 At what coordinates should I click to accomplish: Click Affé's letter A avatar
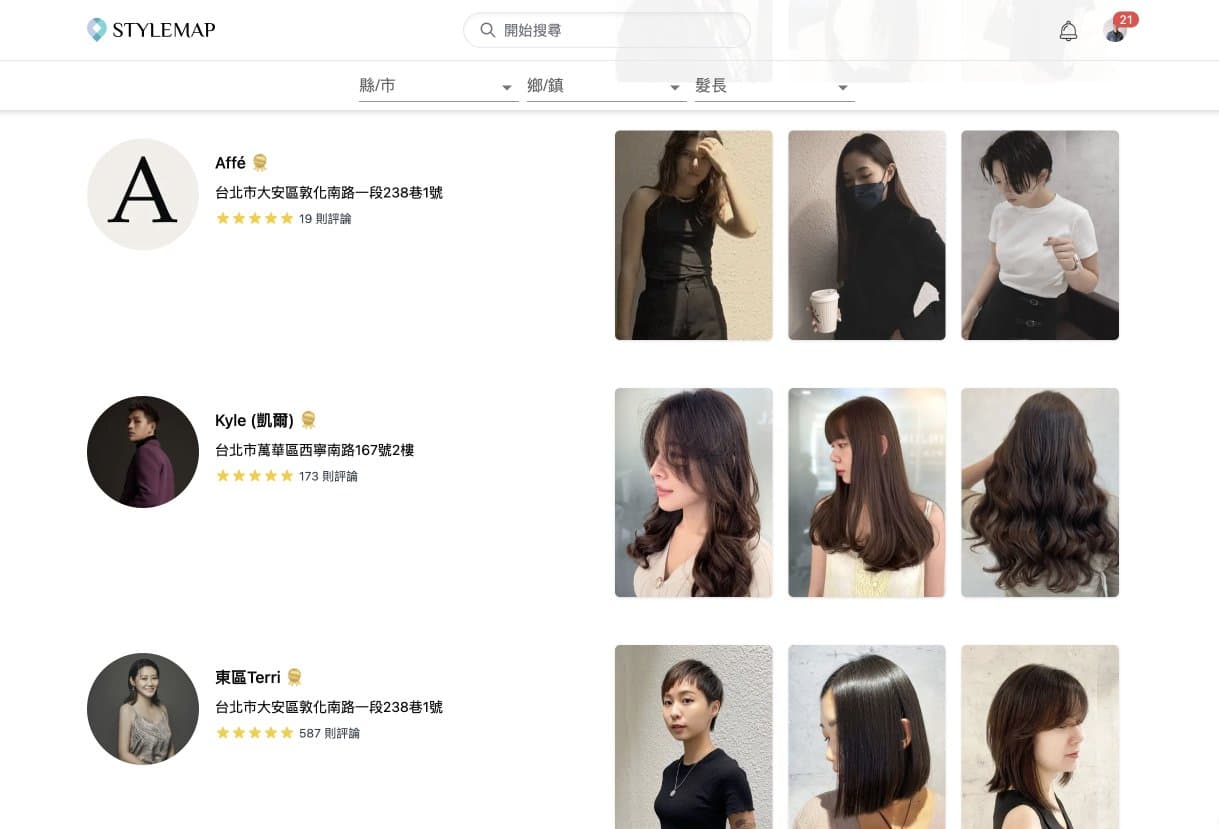click(143, 194)
